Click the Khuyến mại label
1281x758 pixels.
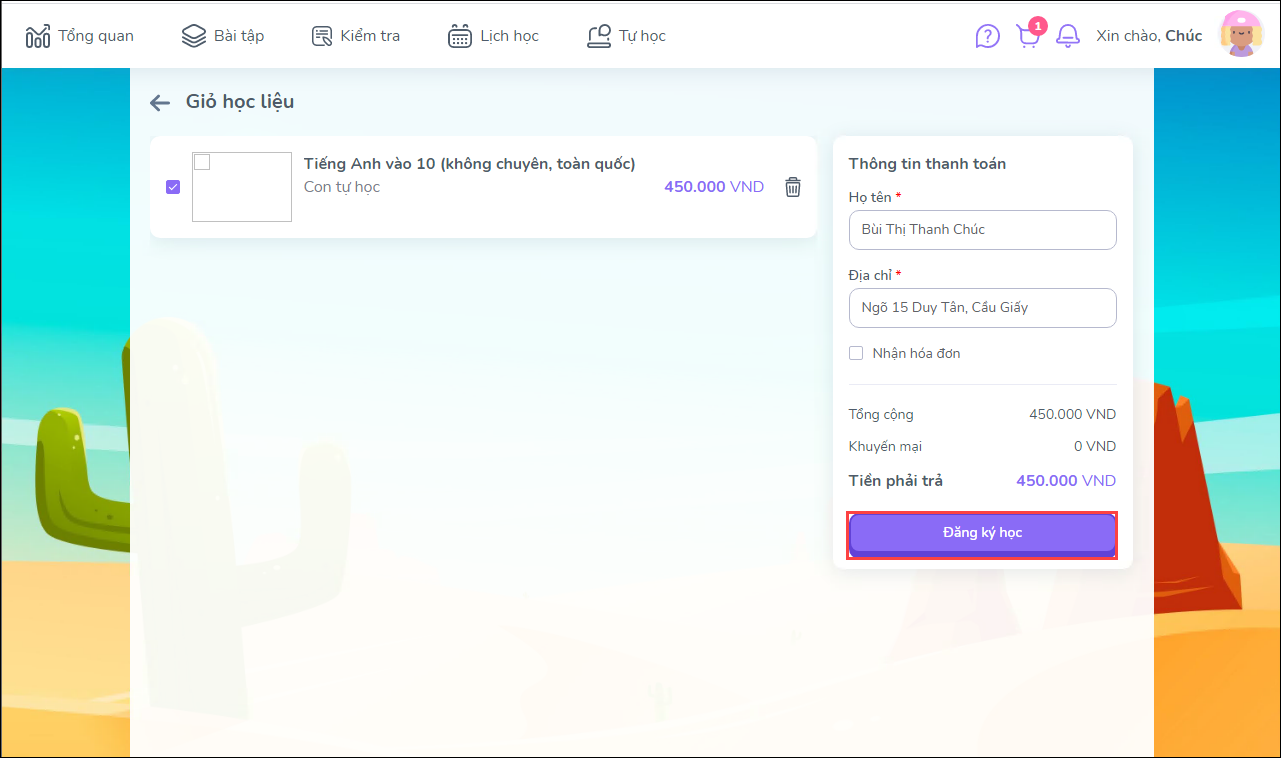click(x=885, y=447)
